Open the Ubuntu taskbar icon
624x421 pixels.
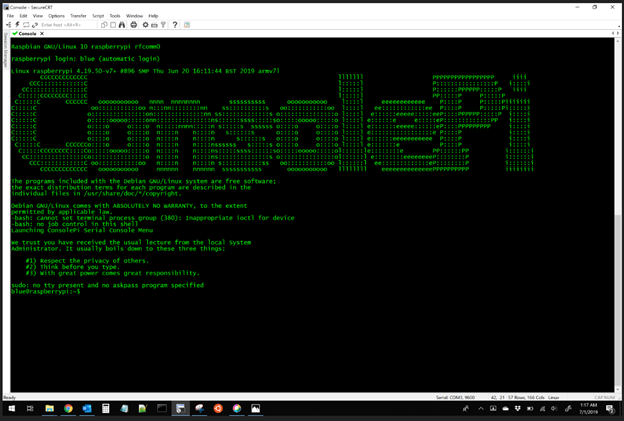tap(218, 409)
